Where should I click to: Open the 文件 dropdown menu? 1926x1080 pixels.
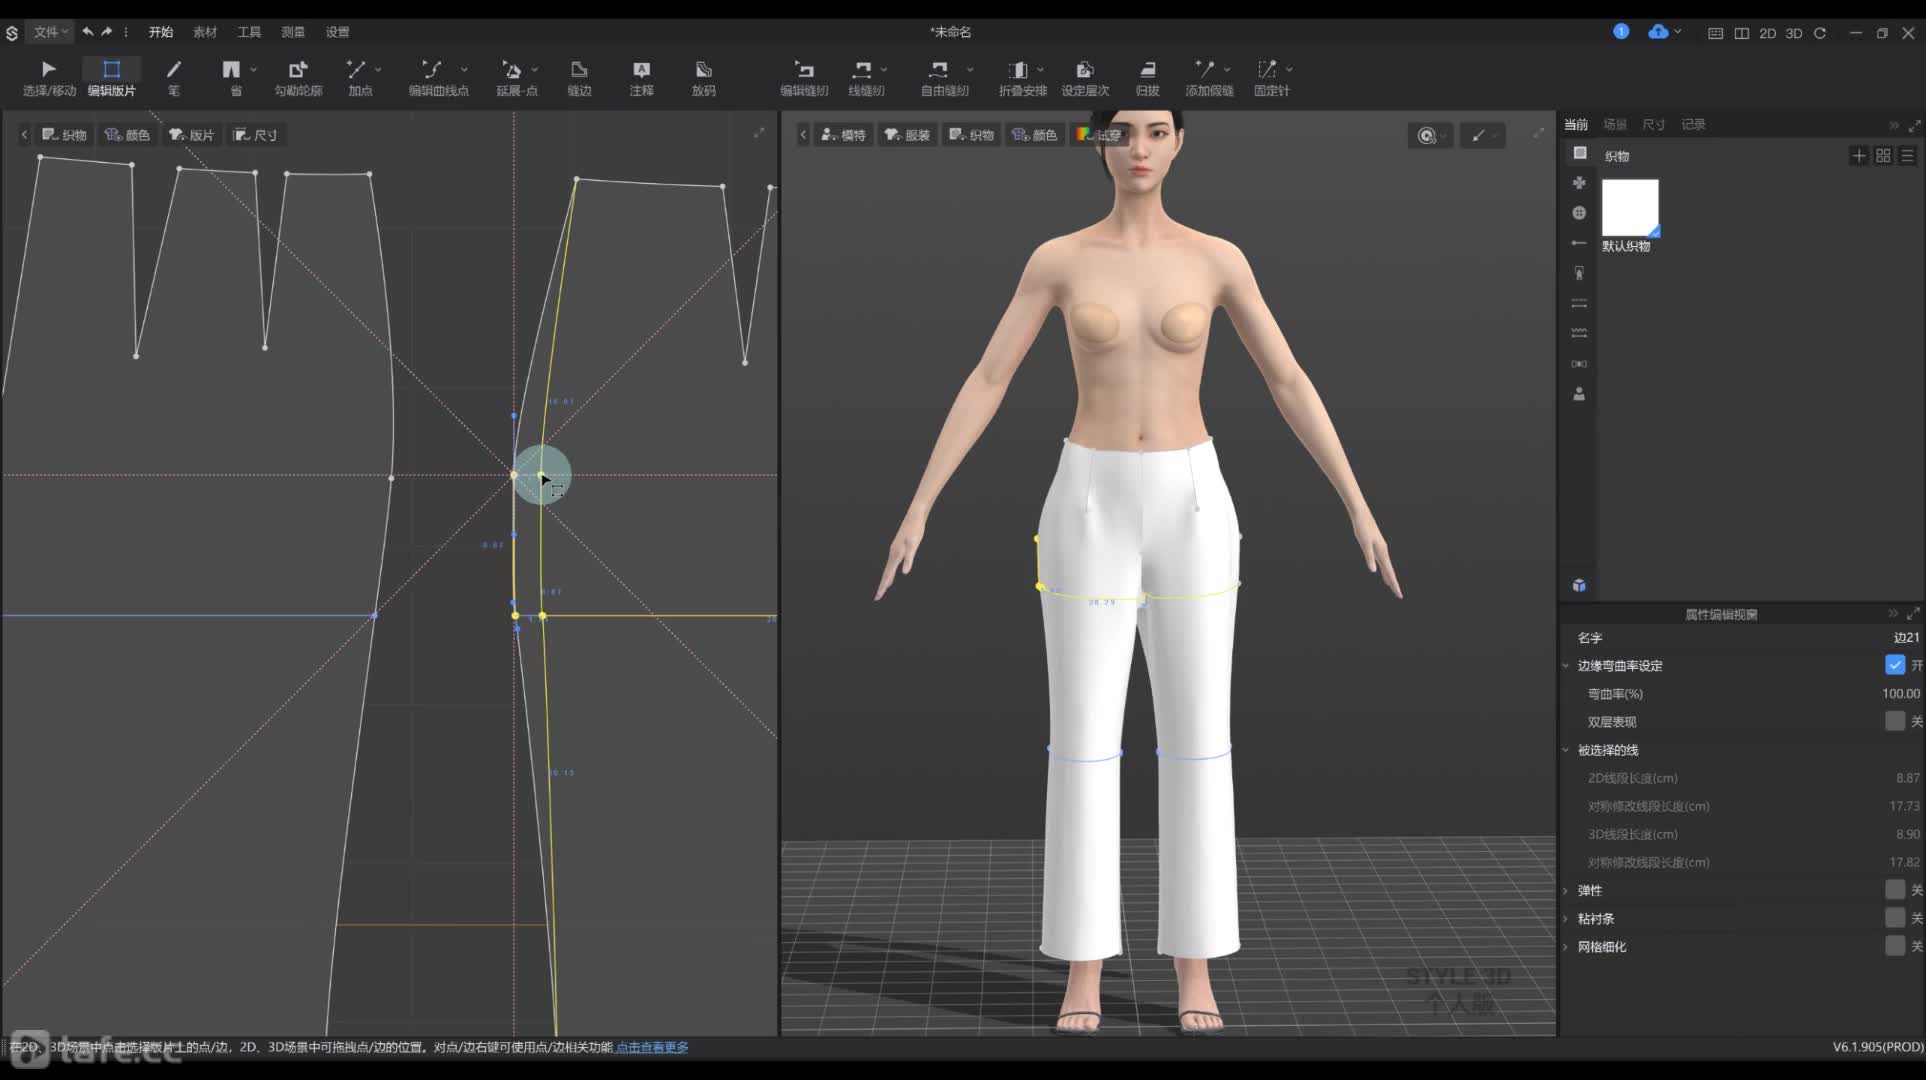pyautogui.click(x=50, y=32)
